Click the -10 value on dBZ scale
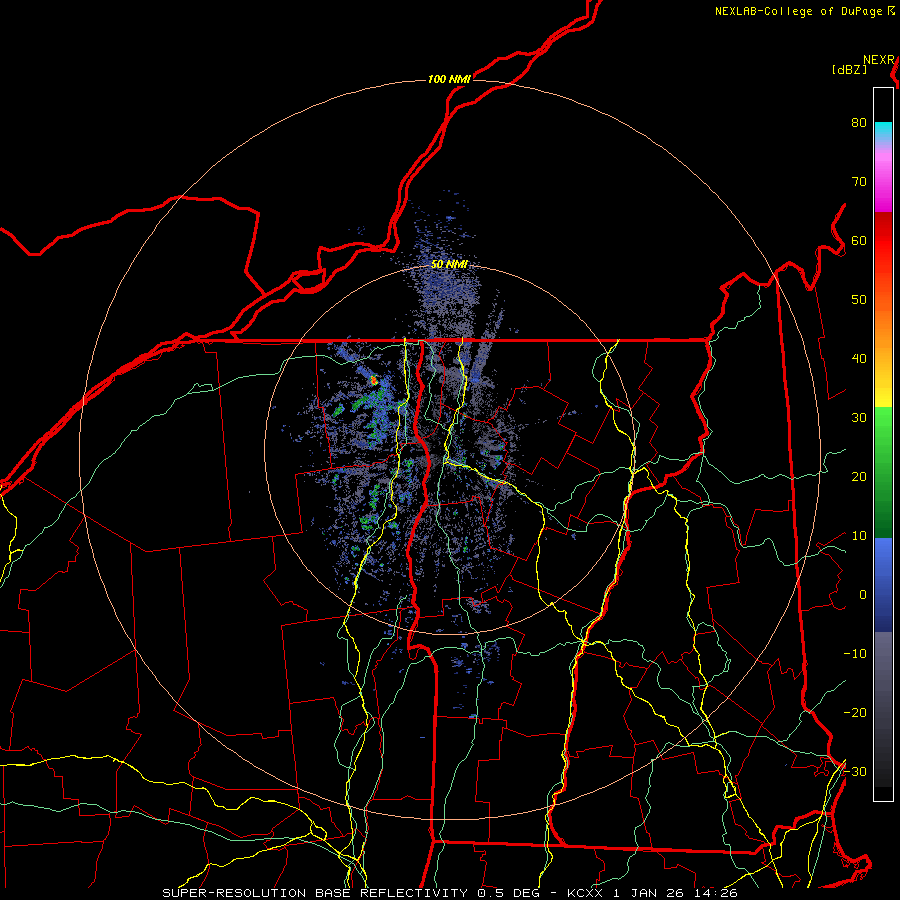 pyautogui.click(x=855, y=653)
